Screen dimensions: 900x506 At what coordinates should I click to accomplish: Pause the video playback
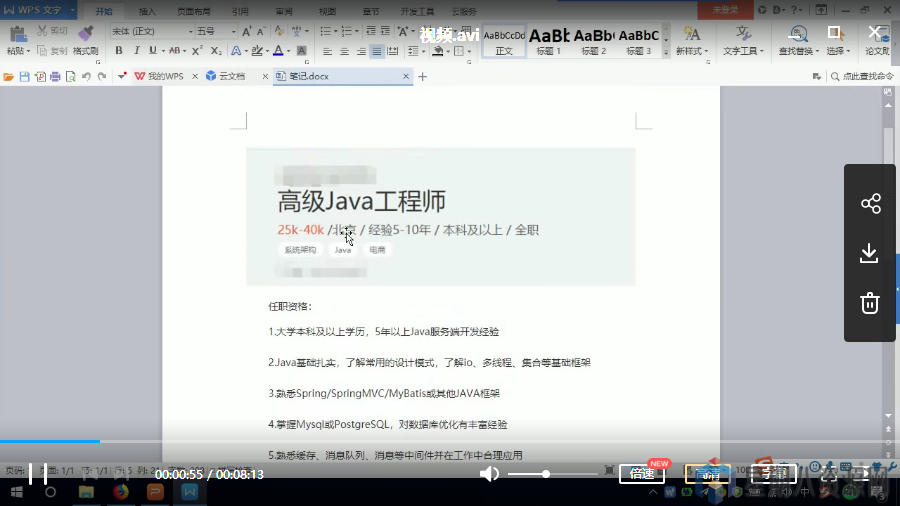[38, 474]
